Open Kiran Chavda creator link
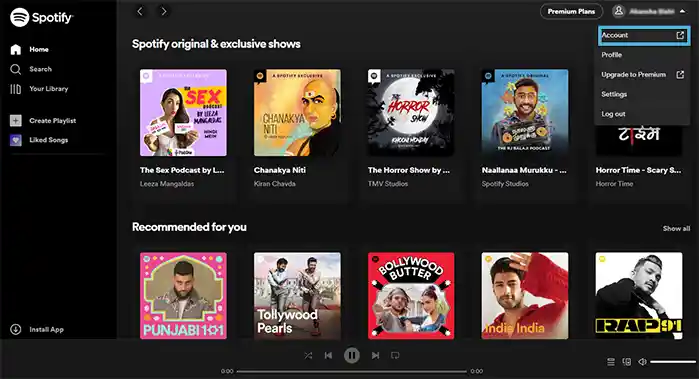Viewport: 699px width, 379px height. pos(275,184)
